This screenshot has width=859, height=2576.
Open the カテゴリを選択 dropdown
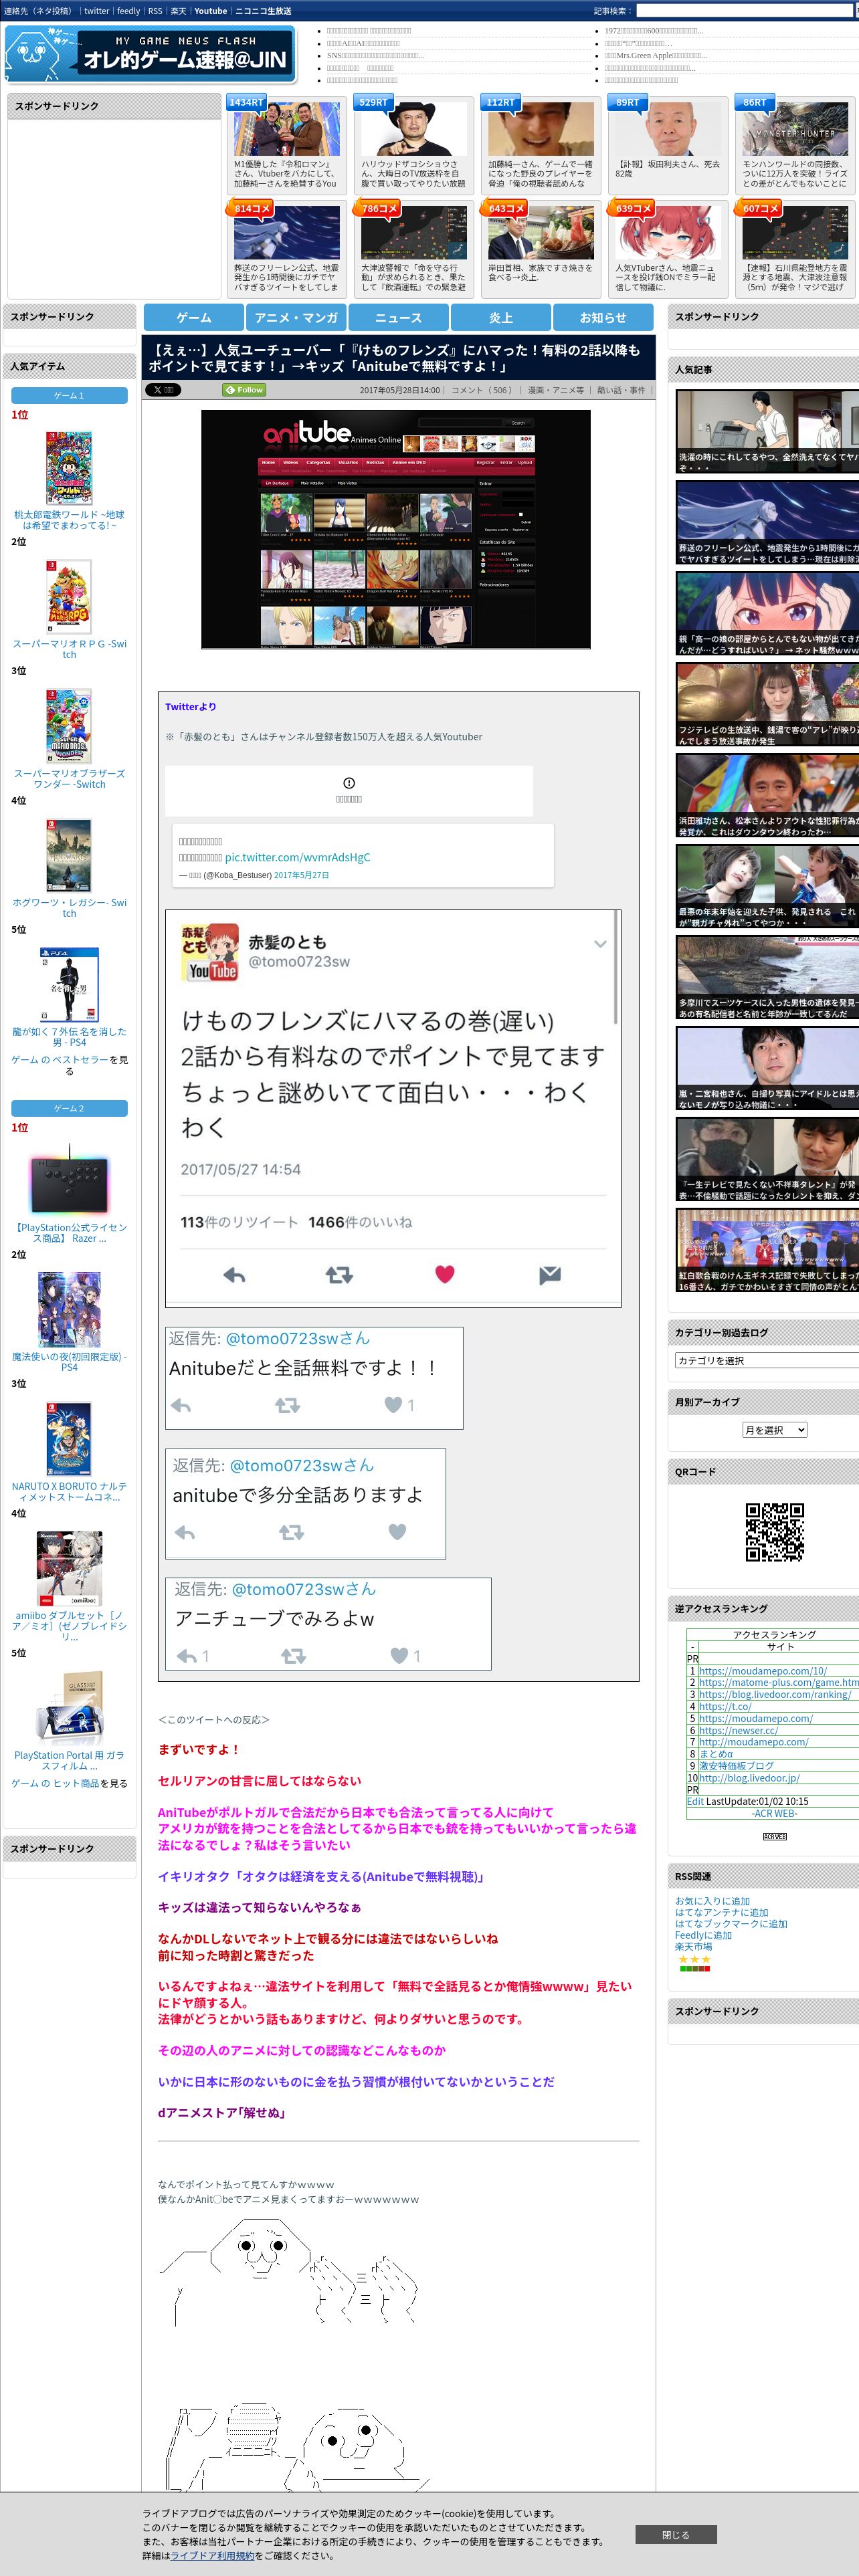click(767, 1360)
